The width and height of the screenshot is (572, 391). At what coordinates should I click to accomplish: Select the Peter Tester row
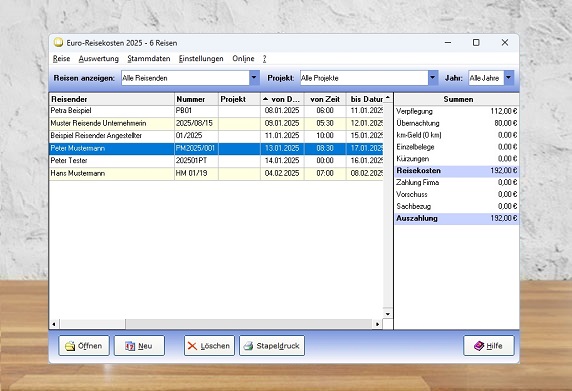click(x=216, y=161)
